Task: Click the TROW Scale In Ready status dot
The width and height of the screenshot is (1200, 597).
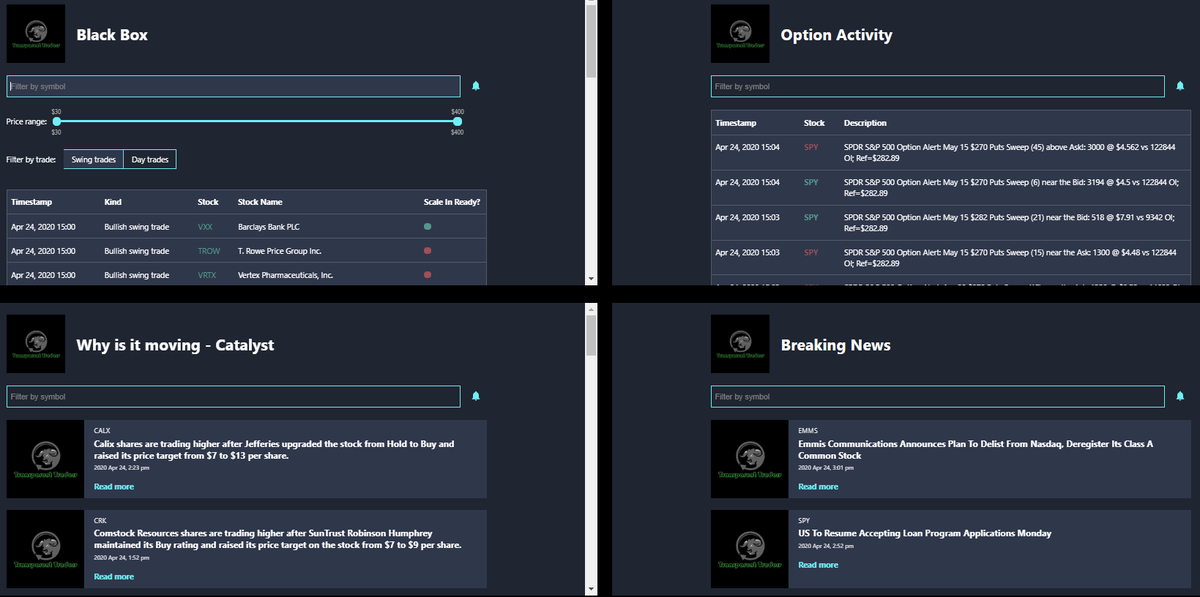Action: coord(428,251)
